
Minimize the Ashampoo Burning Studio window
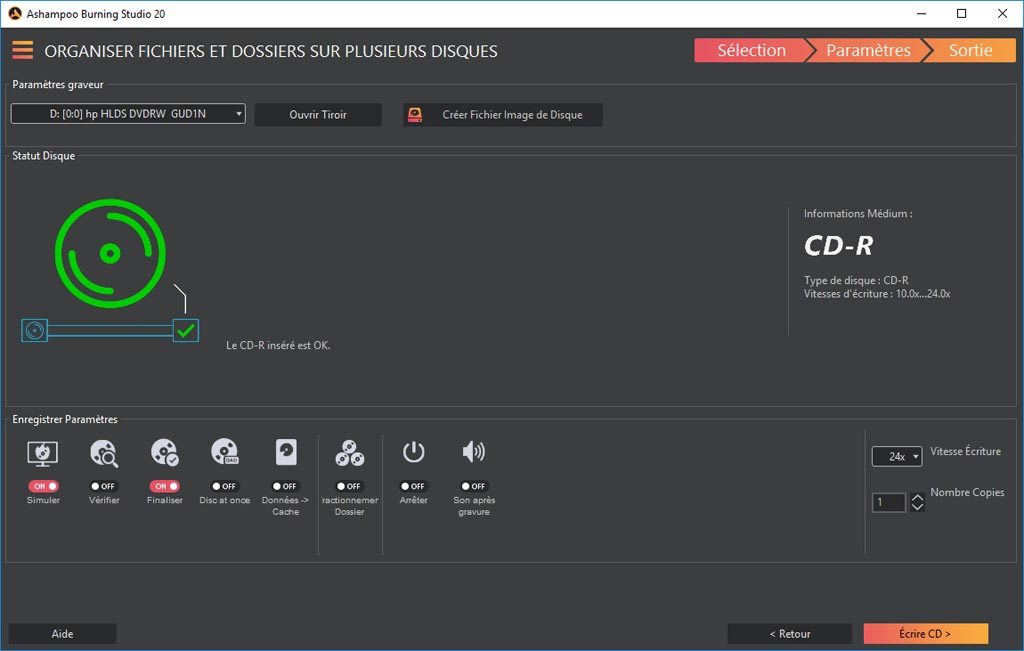tap(921, 14)
